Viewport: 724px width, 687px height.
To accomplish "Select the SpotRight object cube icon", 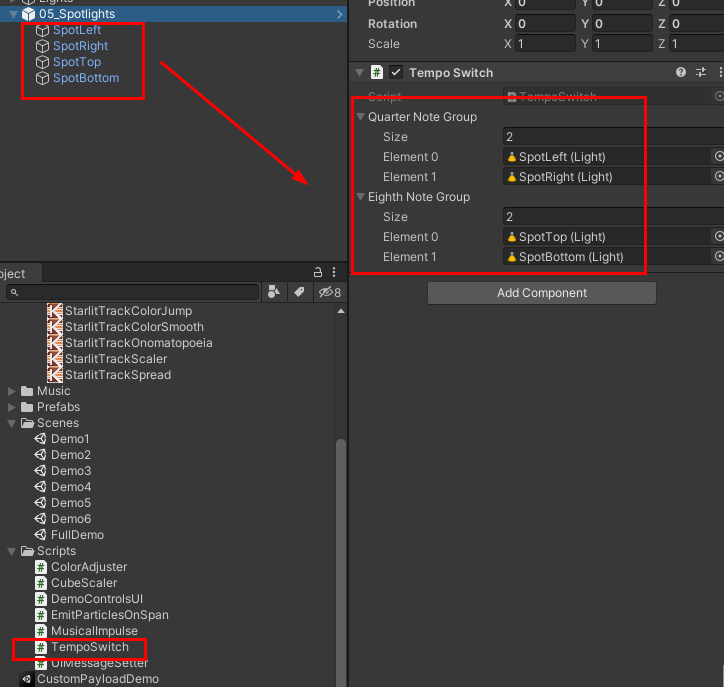I will pos(42,46).
